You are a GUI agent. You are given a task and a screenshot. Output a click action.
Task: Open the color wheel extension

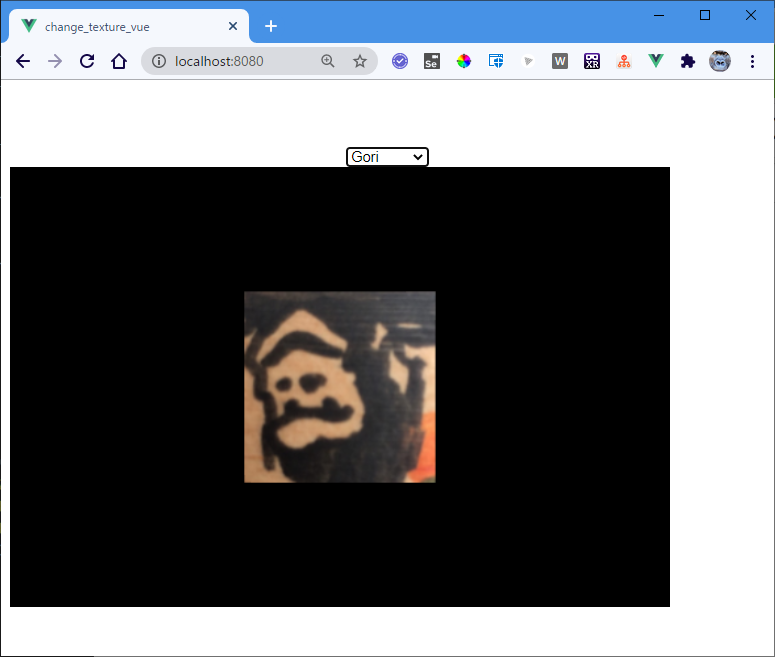point(464,61)
